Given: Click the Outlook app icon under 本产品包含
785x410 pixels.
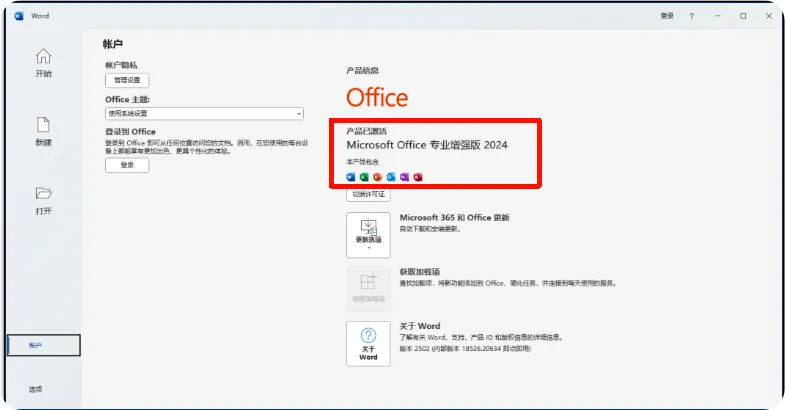Looking at the screenshot, I should tap(391, 177).
